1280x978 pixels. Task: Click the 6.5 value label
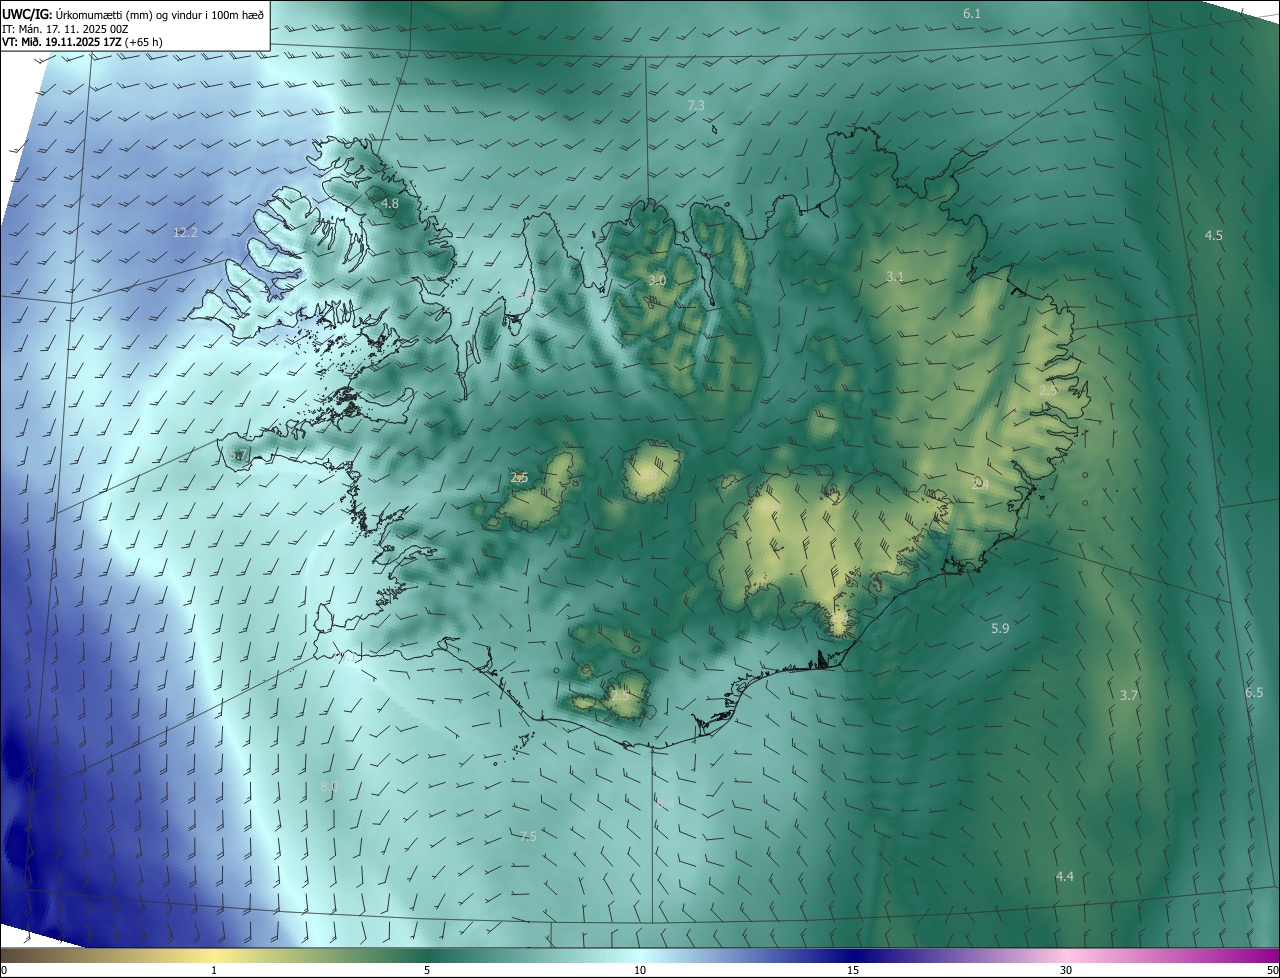[x=1254, y=692]
